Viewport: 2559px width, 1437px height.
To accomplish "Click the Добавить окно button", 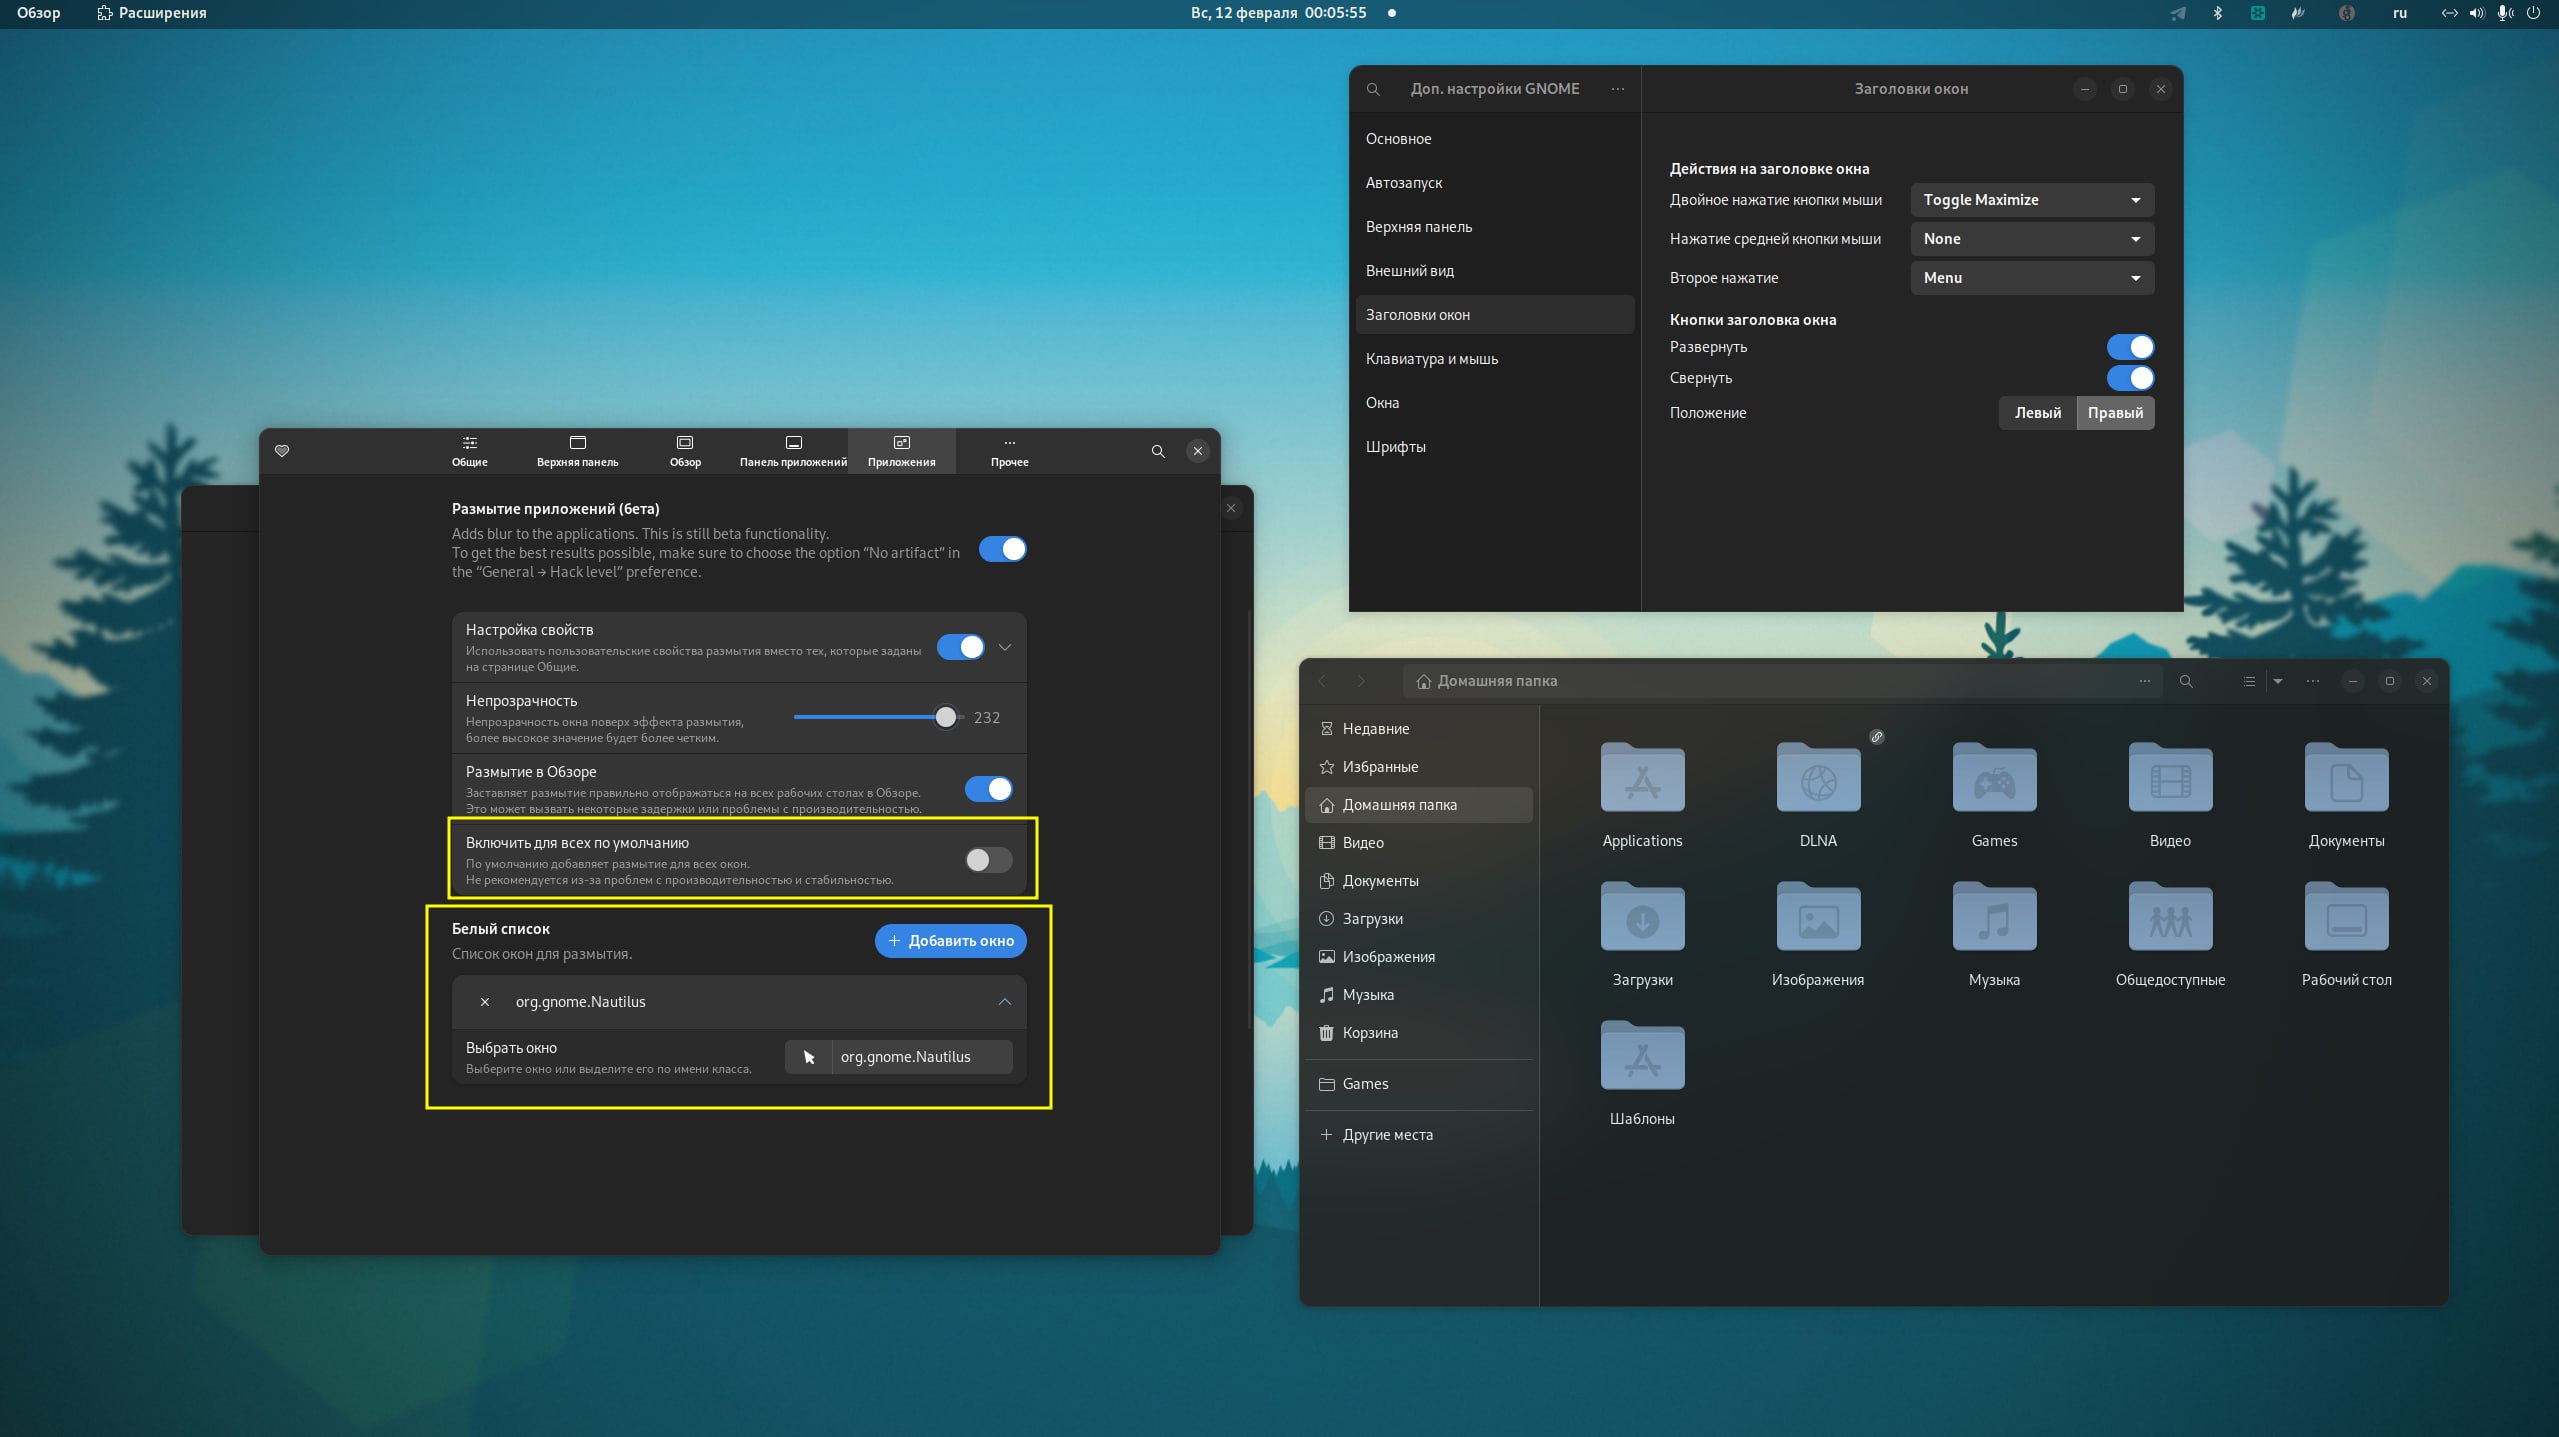I will click(950, 941).
